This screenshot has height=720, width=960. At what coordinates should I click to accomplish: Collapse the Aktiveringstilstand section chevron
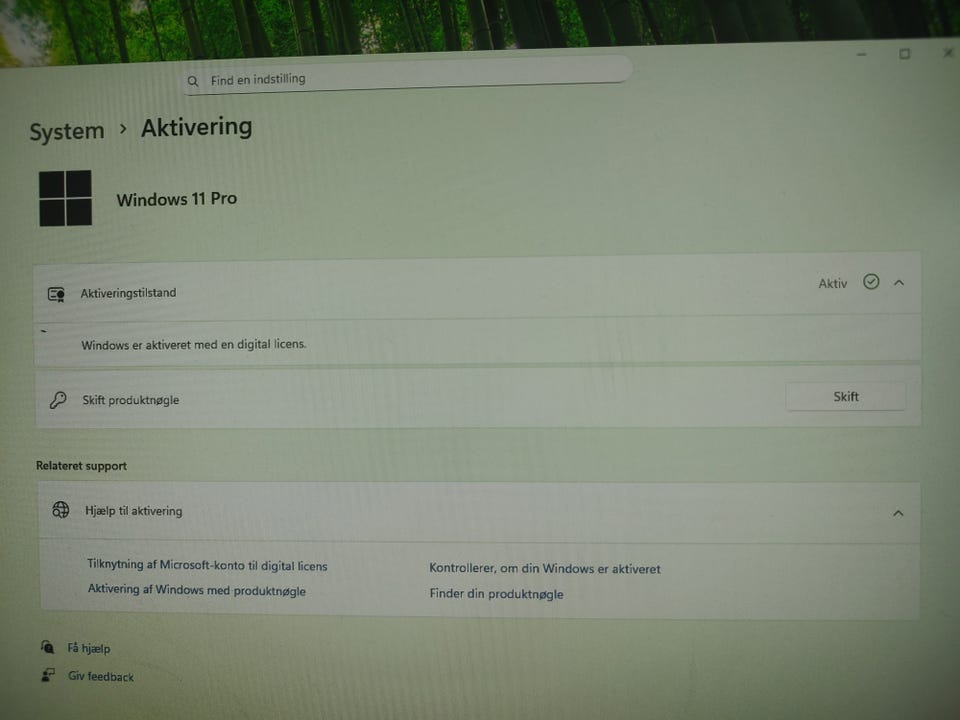coord(899,282)
